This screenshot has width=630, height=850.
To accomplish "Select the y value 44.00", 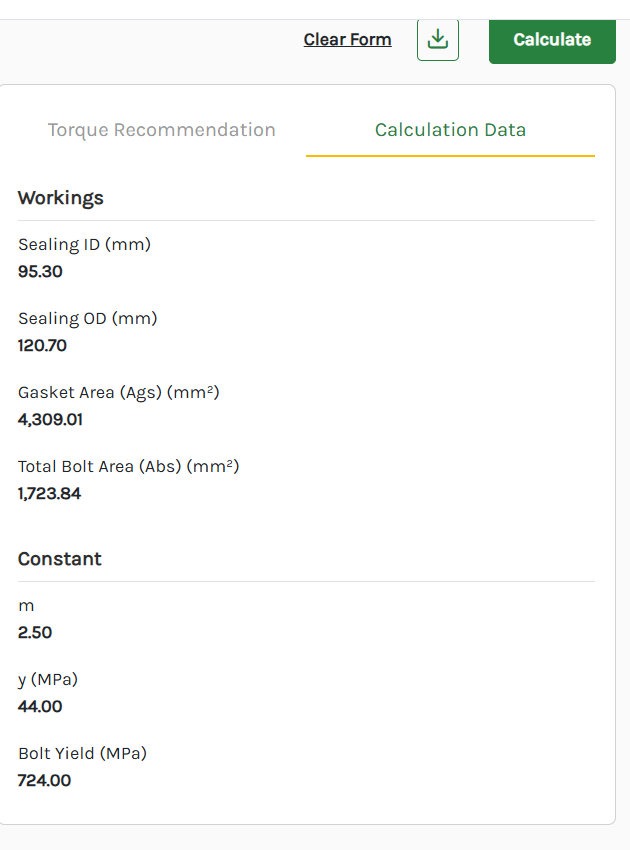I will point(40,706).
